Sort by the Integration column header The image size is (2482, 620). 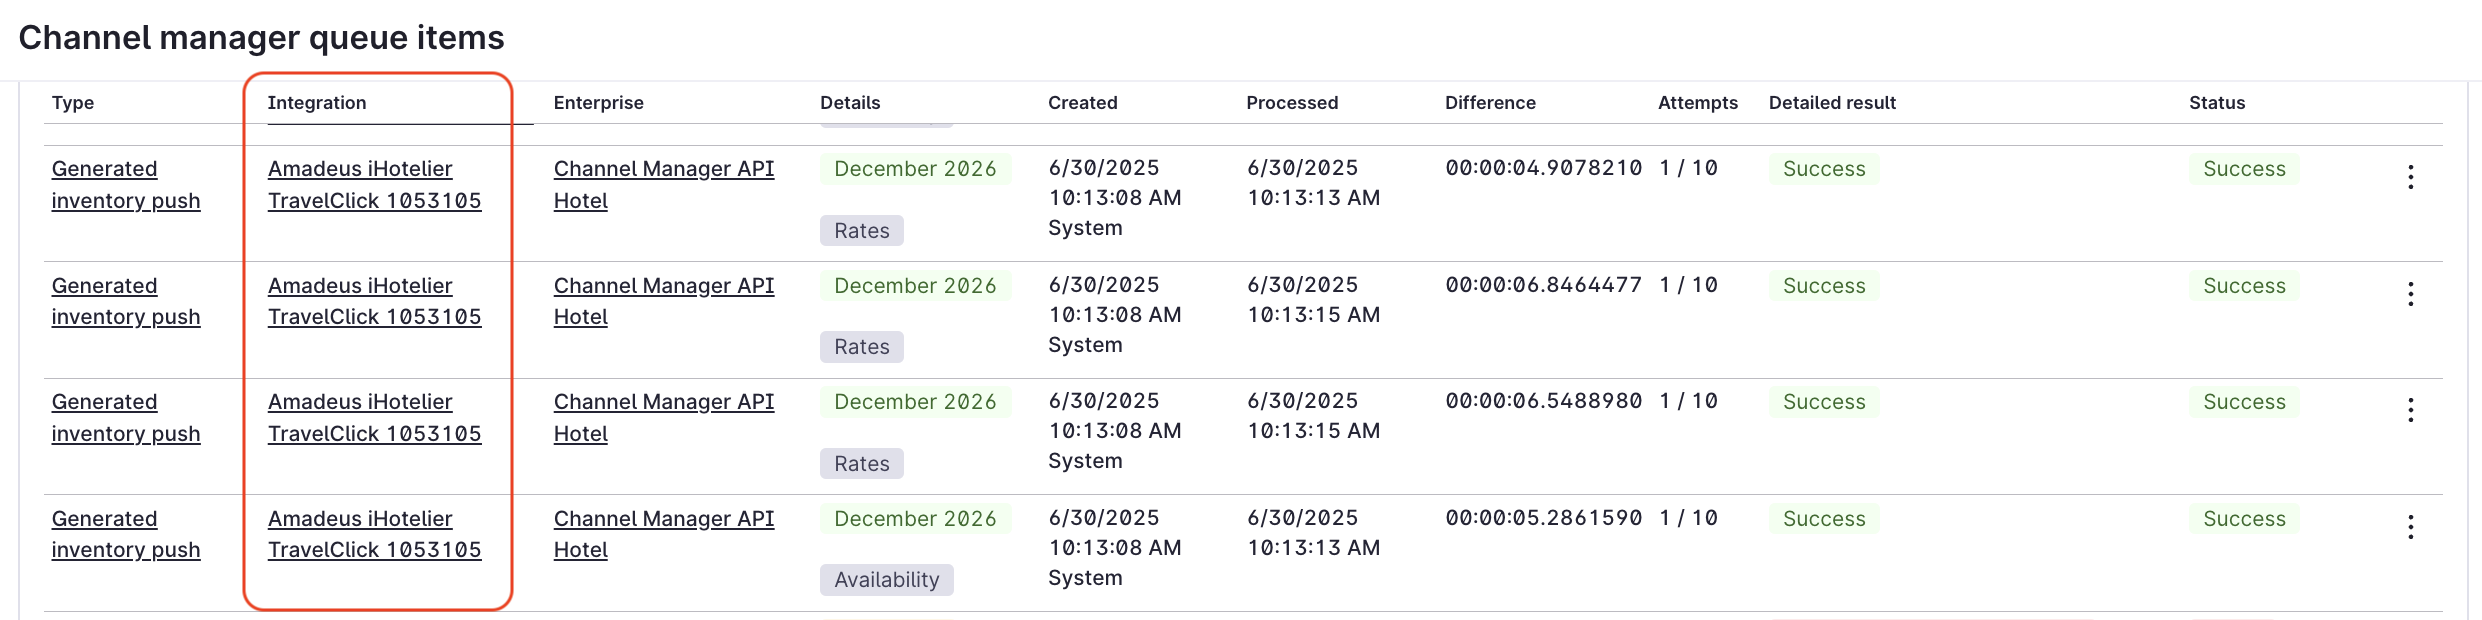[x=317, y=103]
